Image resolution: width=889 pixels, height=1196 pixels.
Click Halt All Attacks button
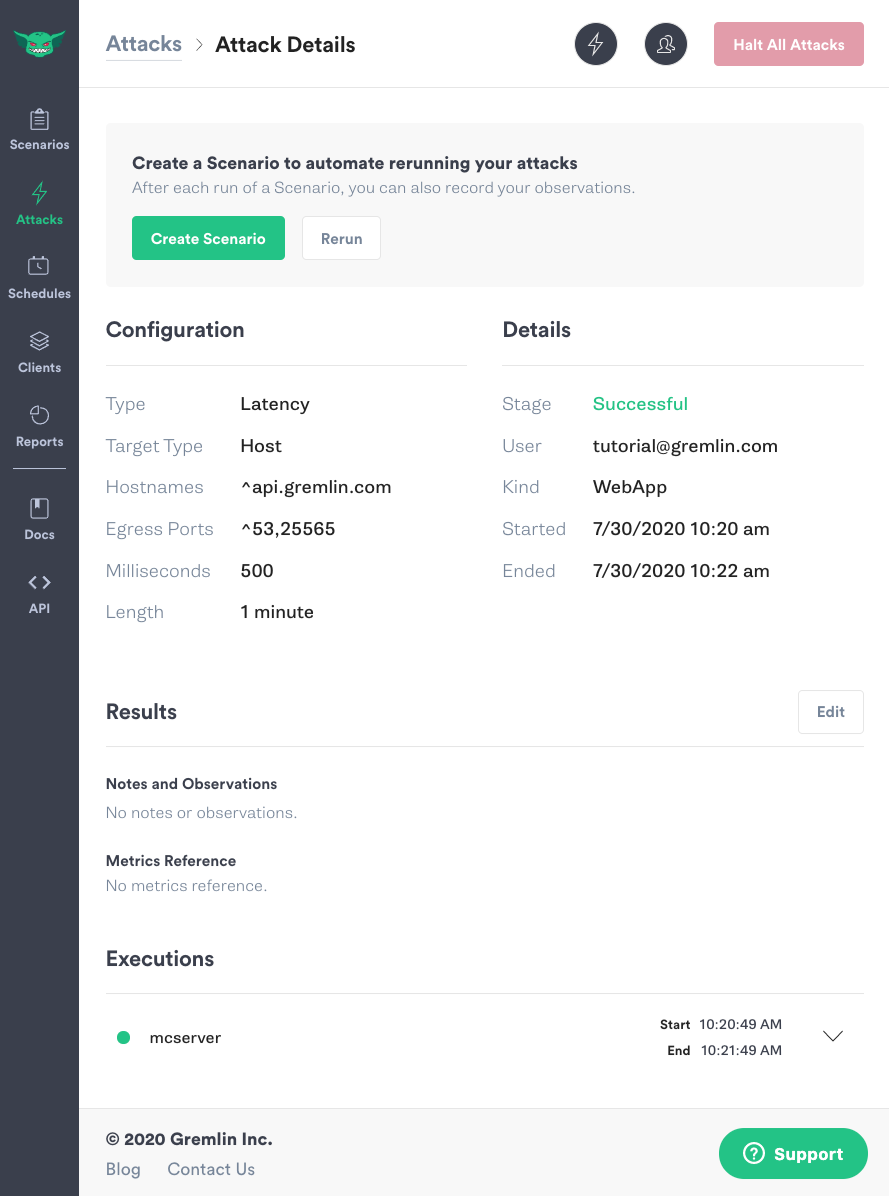788,44
